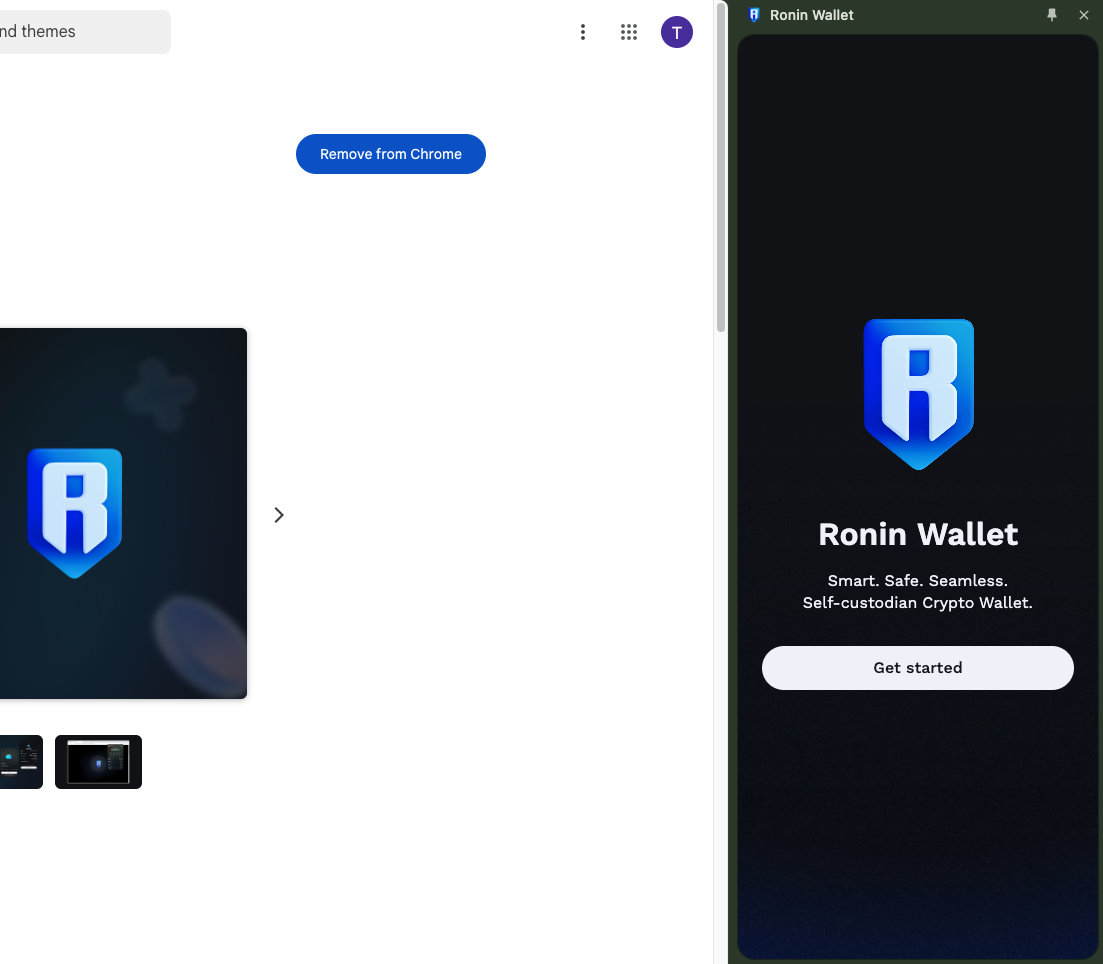1103x964 pixels.
Task: Show next screenshot with the right chevron
Action: [x=279, y=515]
